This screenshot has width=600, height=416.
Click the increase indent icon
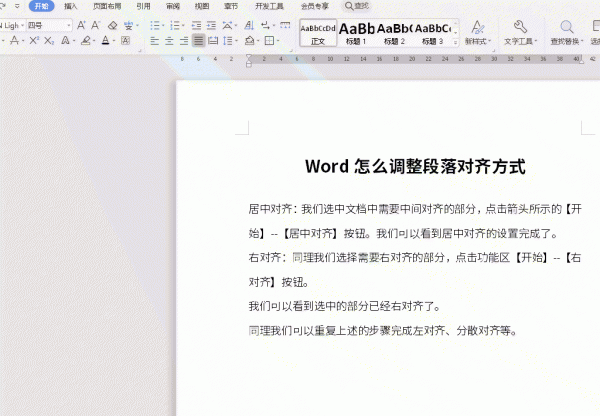point(211,26)
